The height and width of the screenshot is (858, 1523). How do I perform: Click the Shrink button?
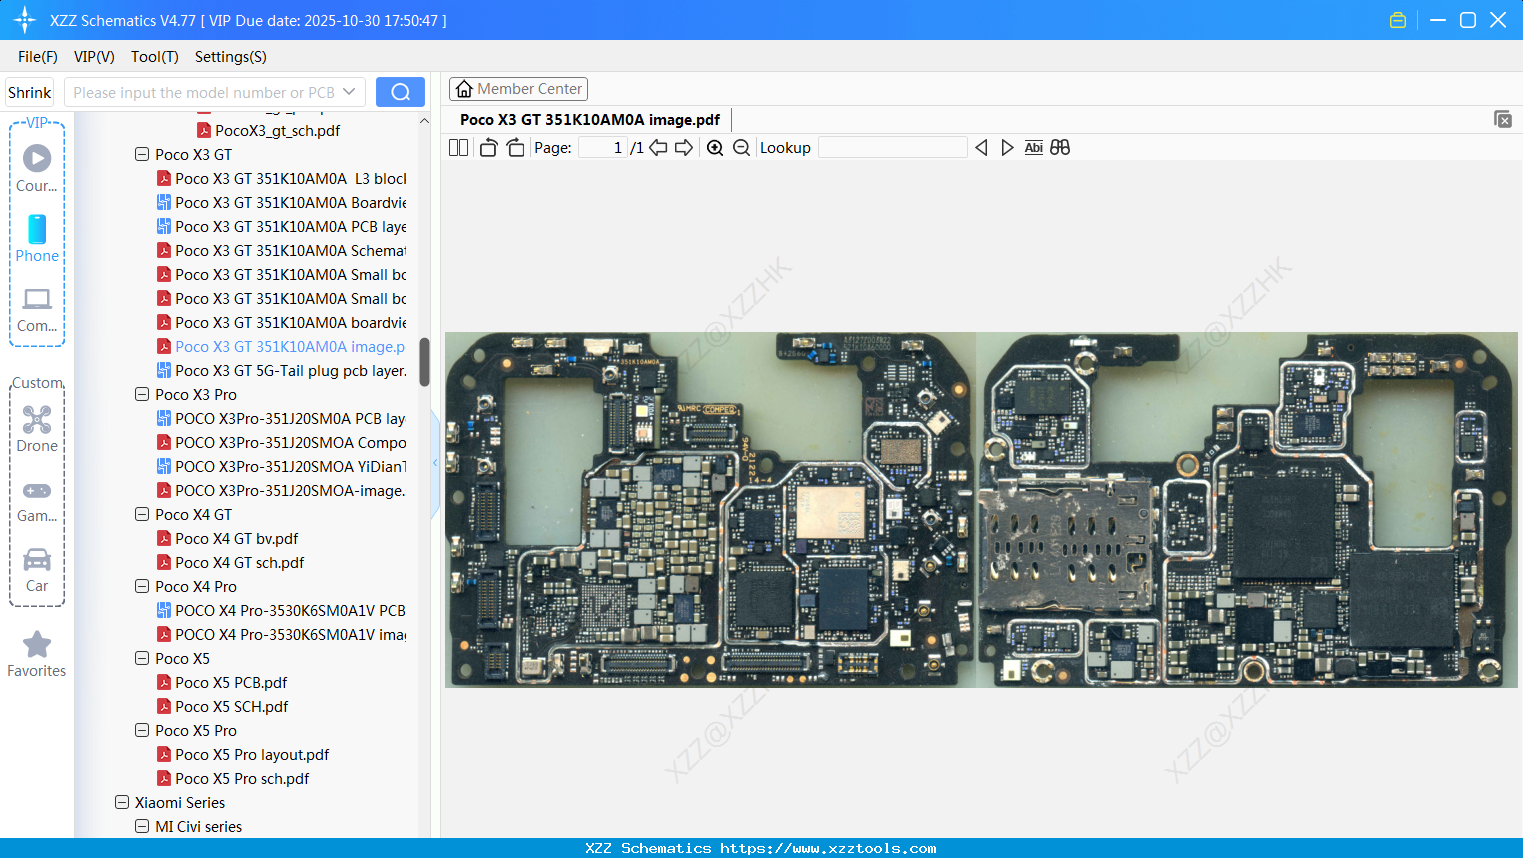click(29, 91)
